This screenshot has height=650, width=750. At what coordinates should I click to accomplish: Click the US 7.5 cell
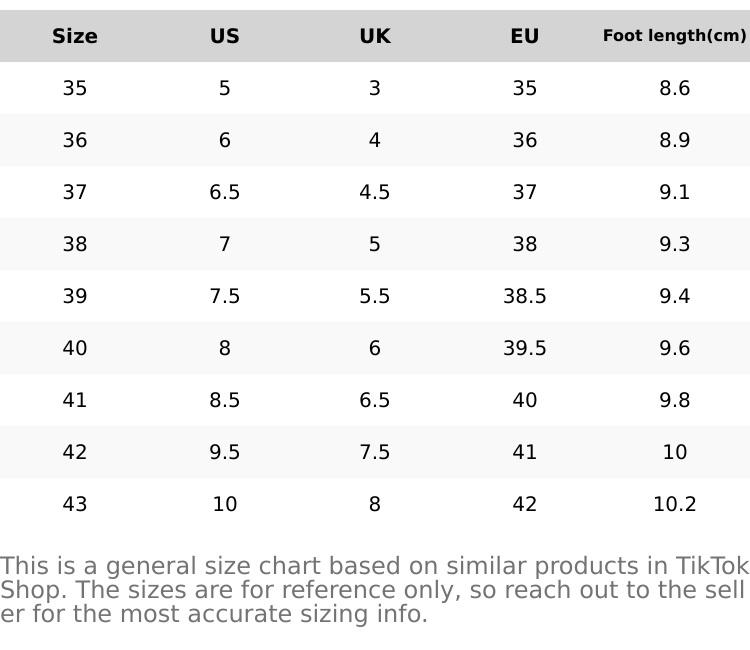click(225, 296)
